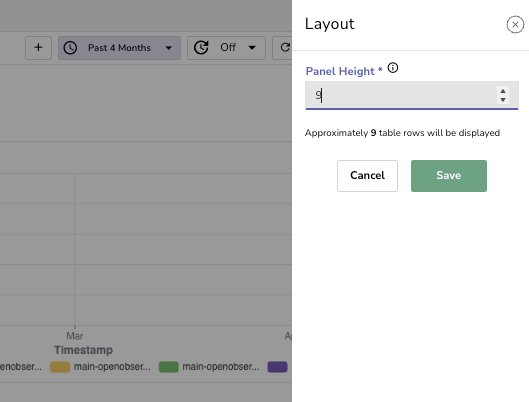Click the plus add button in toolbar
Screen dimensions: 529x402
38,48
